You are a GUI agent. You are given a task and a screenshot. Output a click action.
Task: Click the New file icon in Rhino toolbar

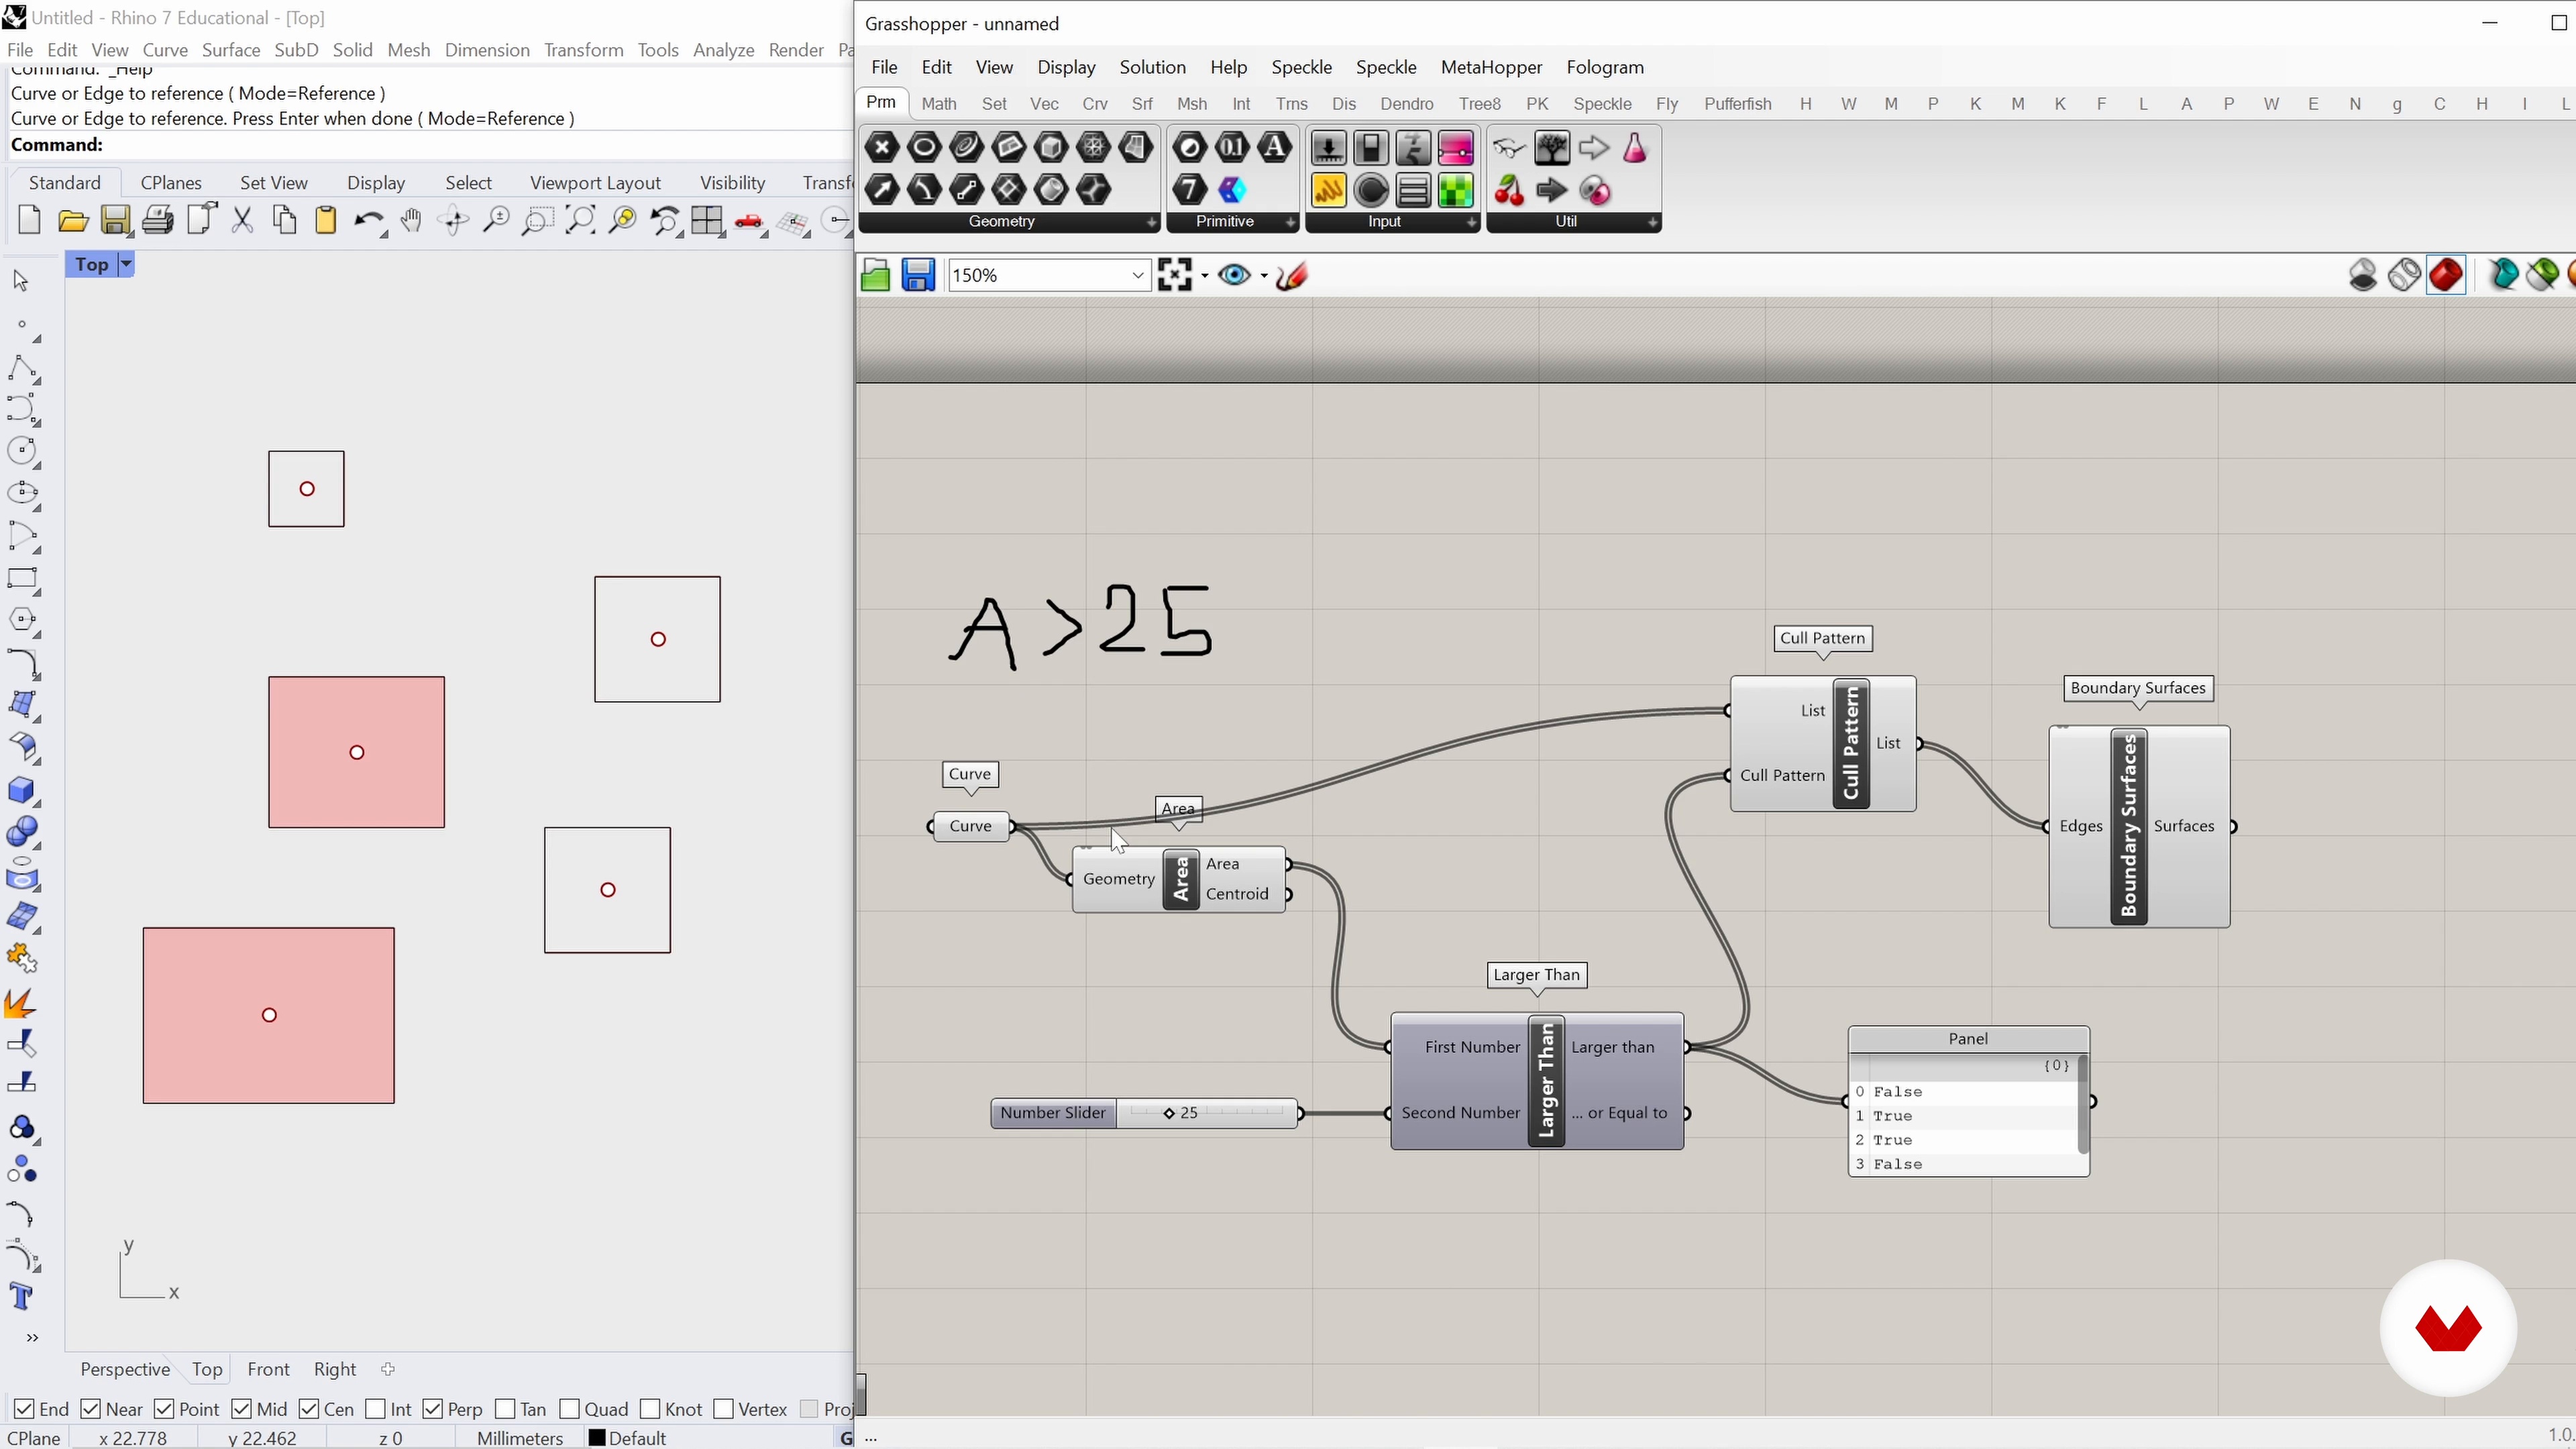[29, 220]
